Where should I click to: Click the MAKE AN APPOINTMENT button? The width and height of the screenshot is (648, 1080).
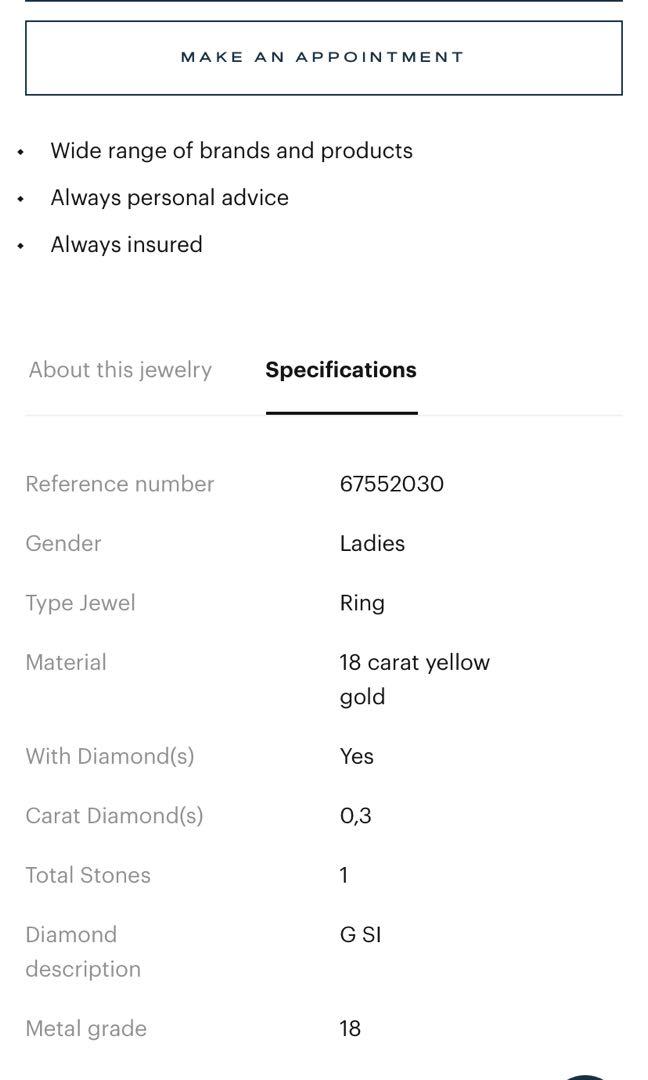(322, 57)
